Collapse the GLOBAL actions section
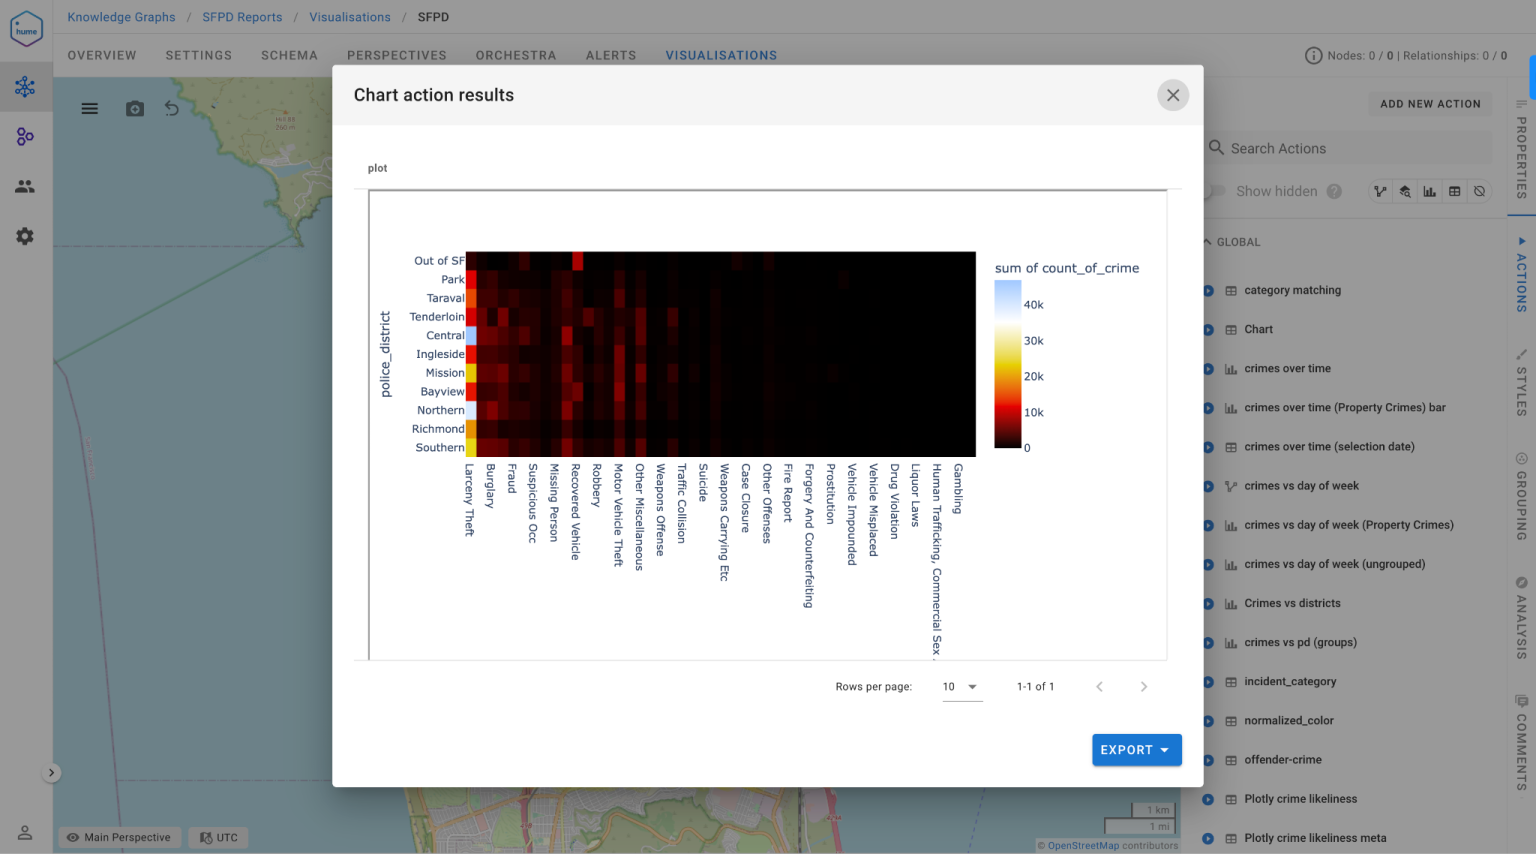The height and width of the screenshot is (854, 1536). [1208, 242]
